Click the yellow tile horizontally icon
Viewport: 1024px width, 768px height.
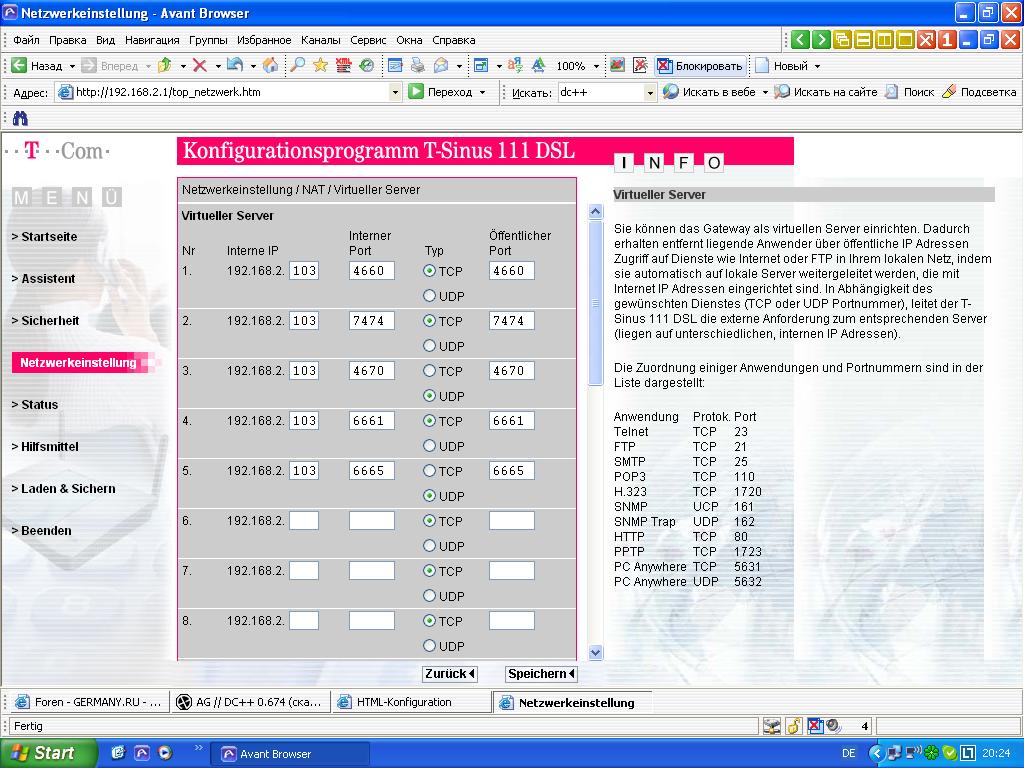click(863, 40)
